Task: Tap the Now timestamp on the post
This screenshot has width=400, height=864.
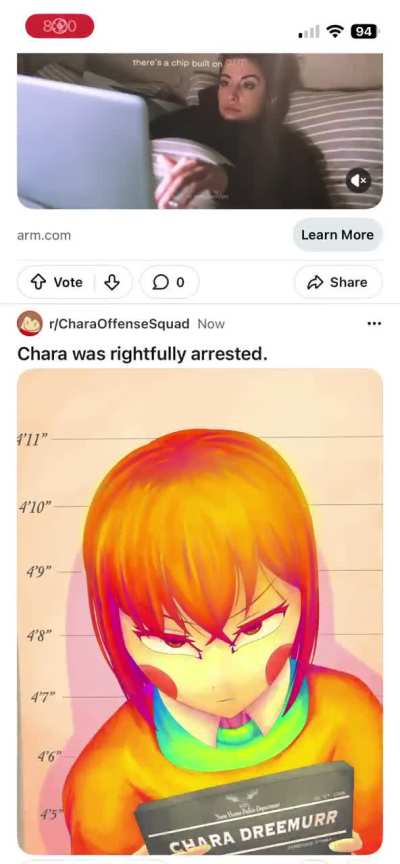Action: [x=212, y=323]
